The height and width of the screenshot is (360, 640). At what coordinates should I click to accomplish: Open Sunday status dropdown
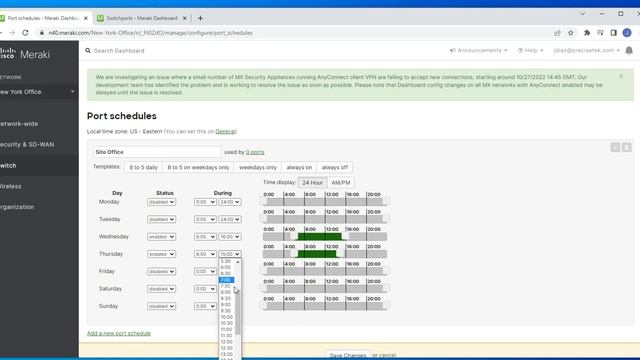pos(161,306)
